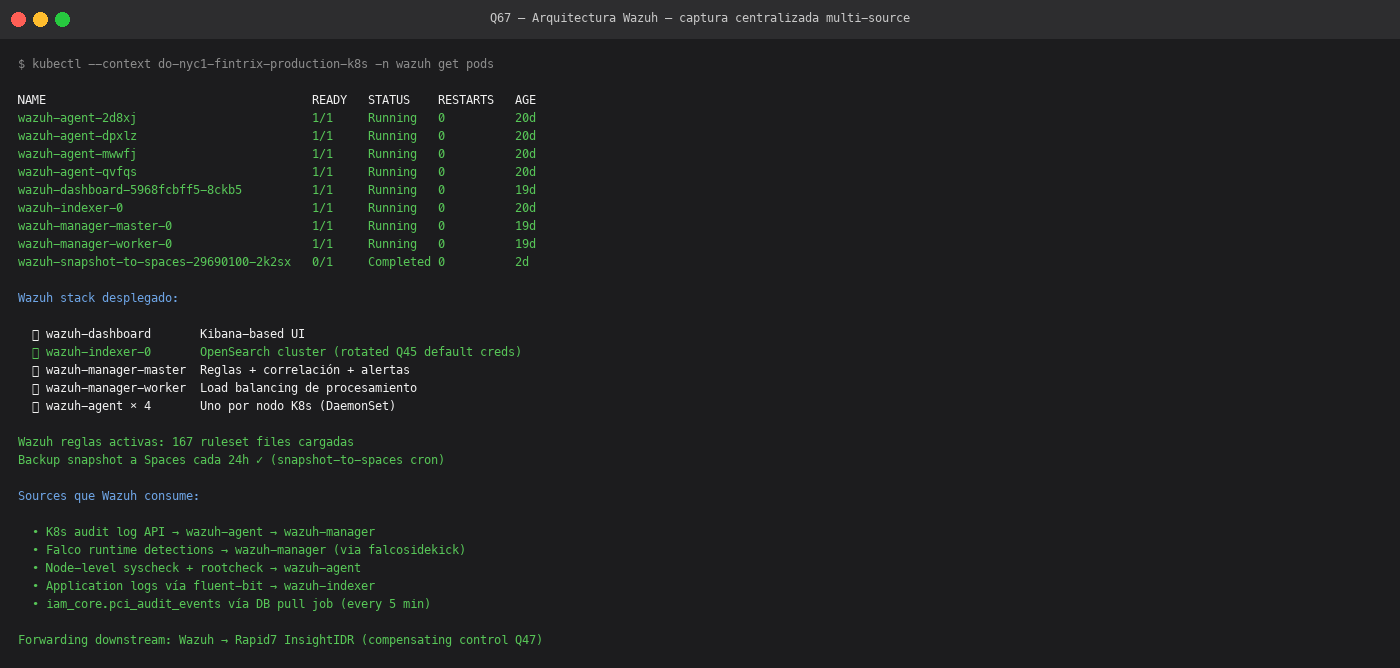Click the 'Sources que Wazuh consume:' heading
Screen dimensions: 1400x668
point(109,496)
